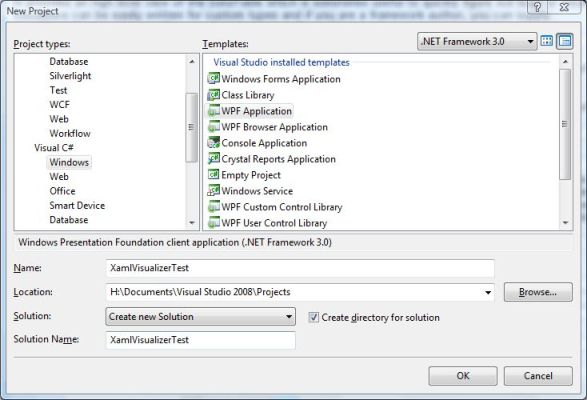The height and width of the screenshot is (400, 587).
Task: Select Windows Forms Application template label
Action: (281, 79)
